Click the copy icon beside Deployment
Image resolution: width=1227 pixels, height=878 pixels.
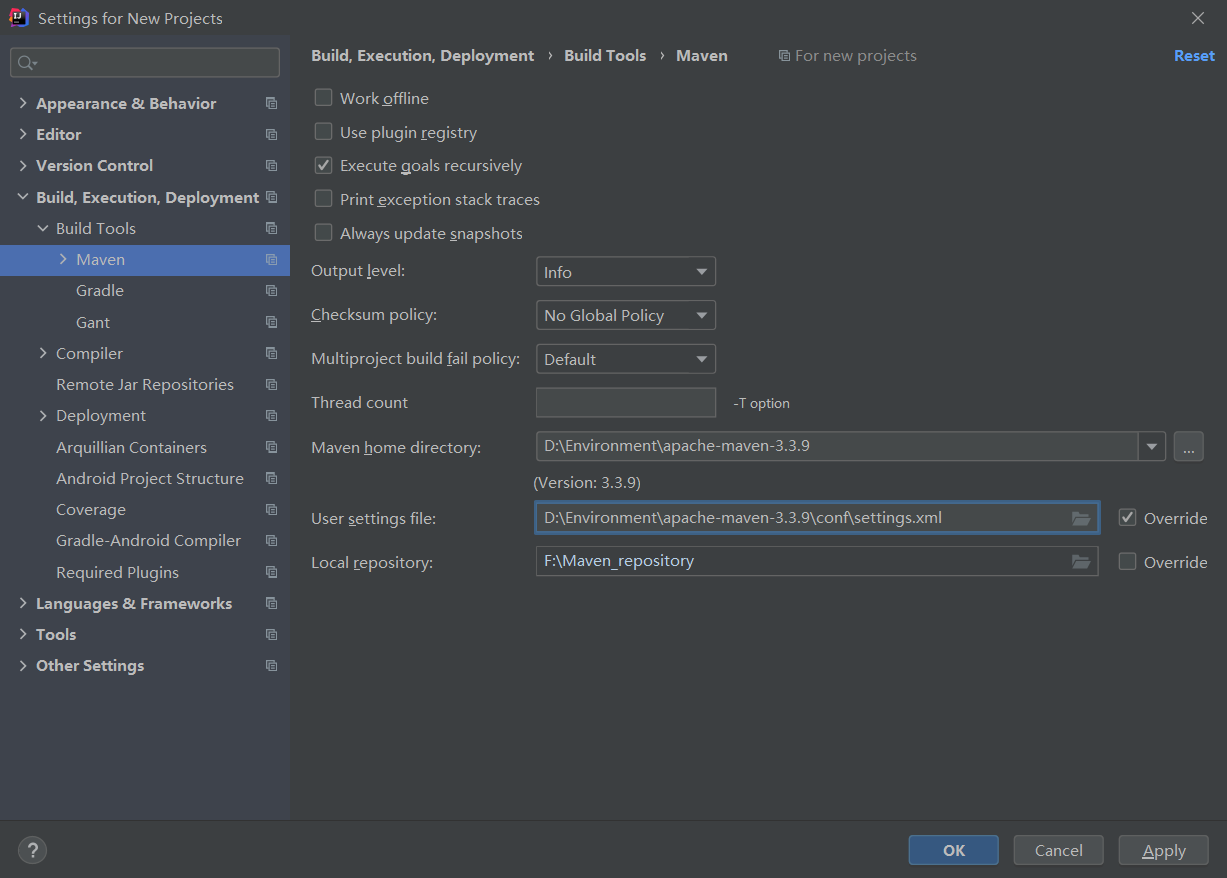click(x=271, y=415)
